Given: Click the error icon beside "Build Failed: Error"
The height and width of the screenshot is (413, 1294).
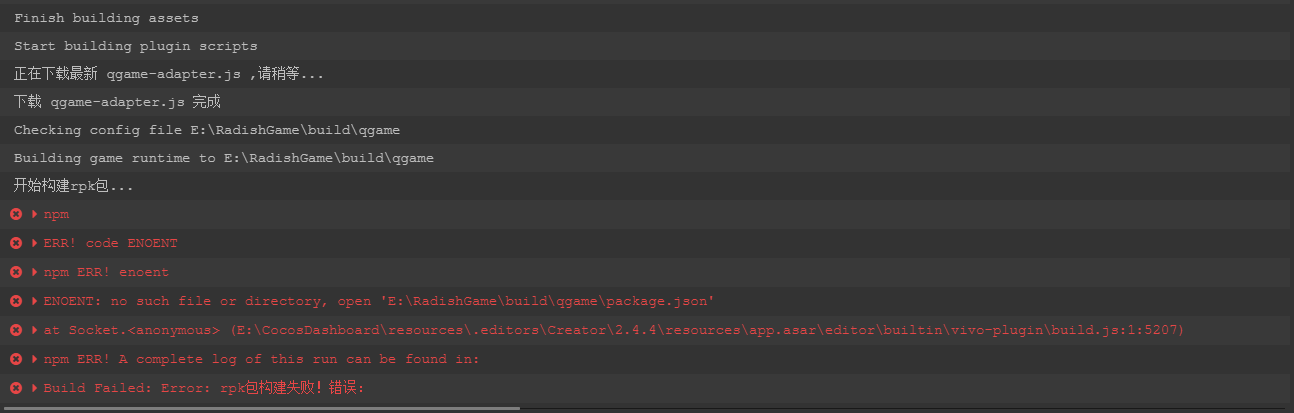Looking at the screenshot, I should 15,388.
